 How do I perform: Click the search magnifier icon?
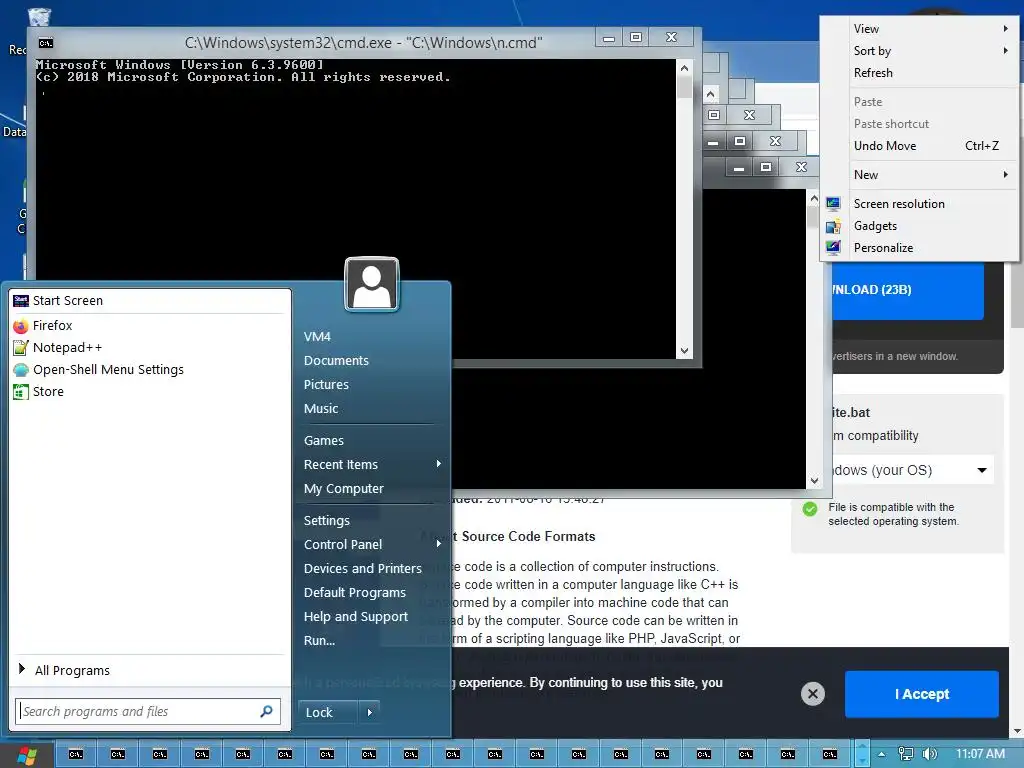pyautogui.click(x=266, y=711)
